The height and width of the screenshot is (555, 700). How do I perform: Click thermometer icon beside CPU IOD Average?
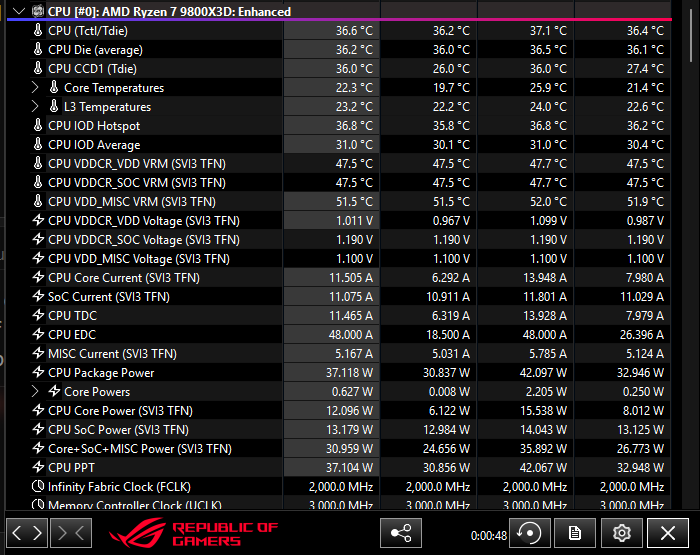pyautogui.click(x=38, y=145)
